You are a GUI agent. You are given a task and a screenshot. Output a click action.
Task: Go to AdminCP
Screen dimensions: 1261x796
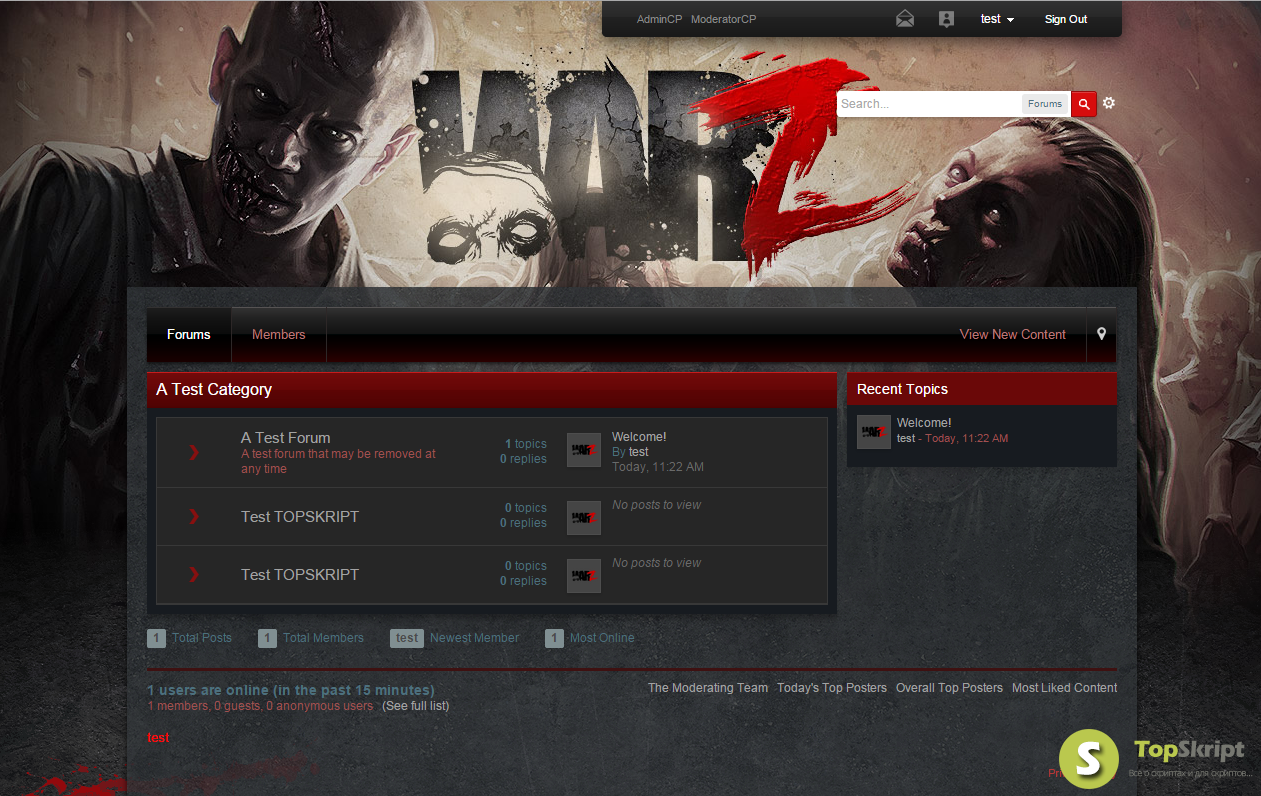click(x=660, y=19)
